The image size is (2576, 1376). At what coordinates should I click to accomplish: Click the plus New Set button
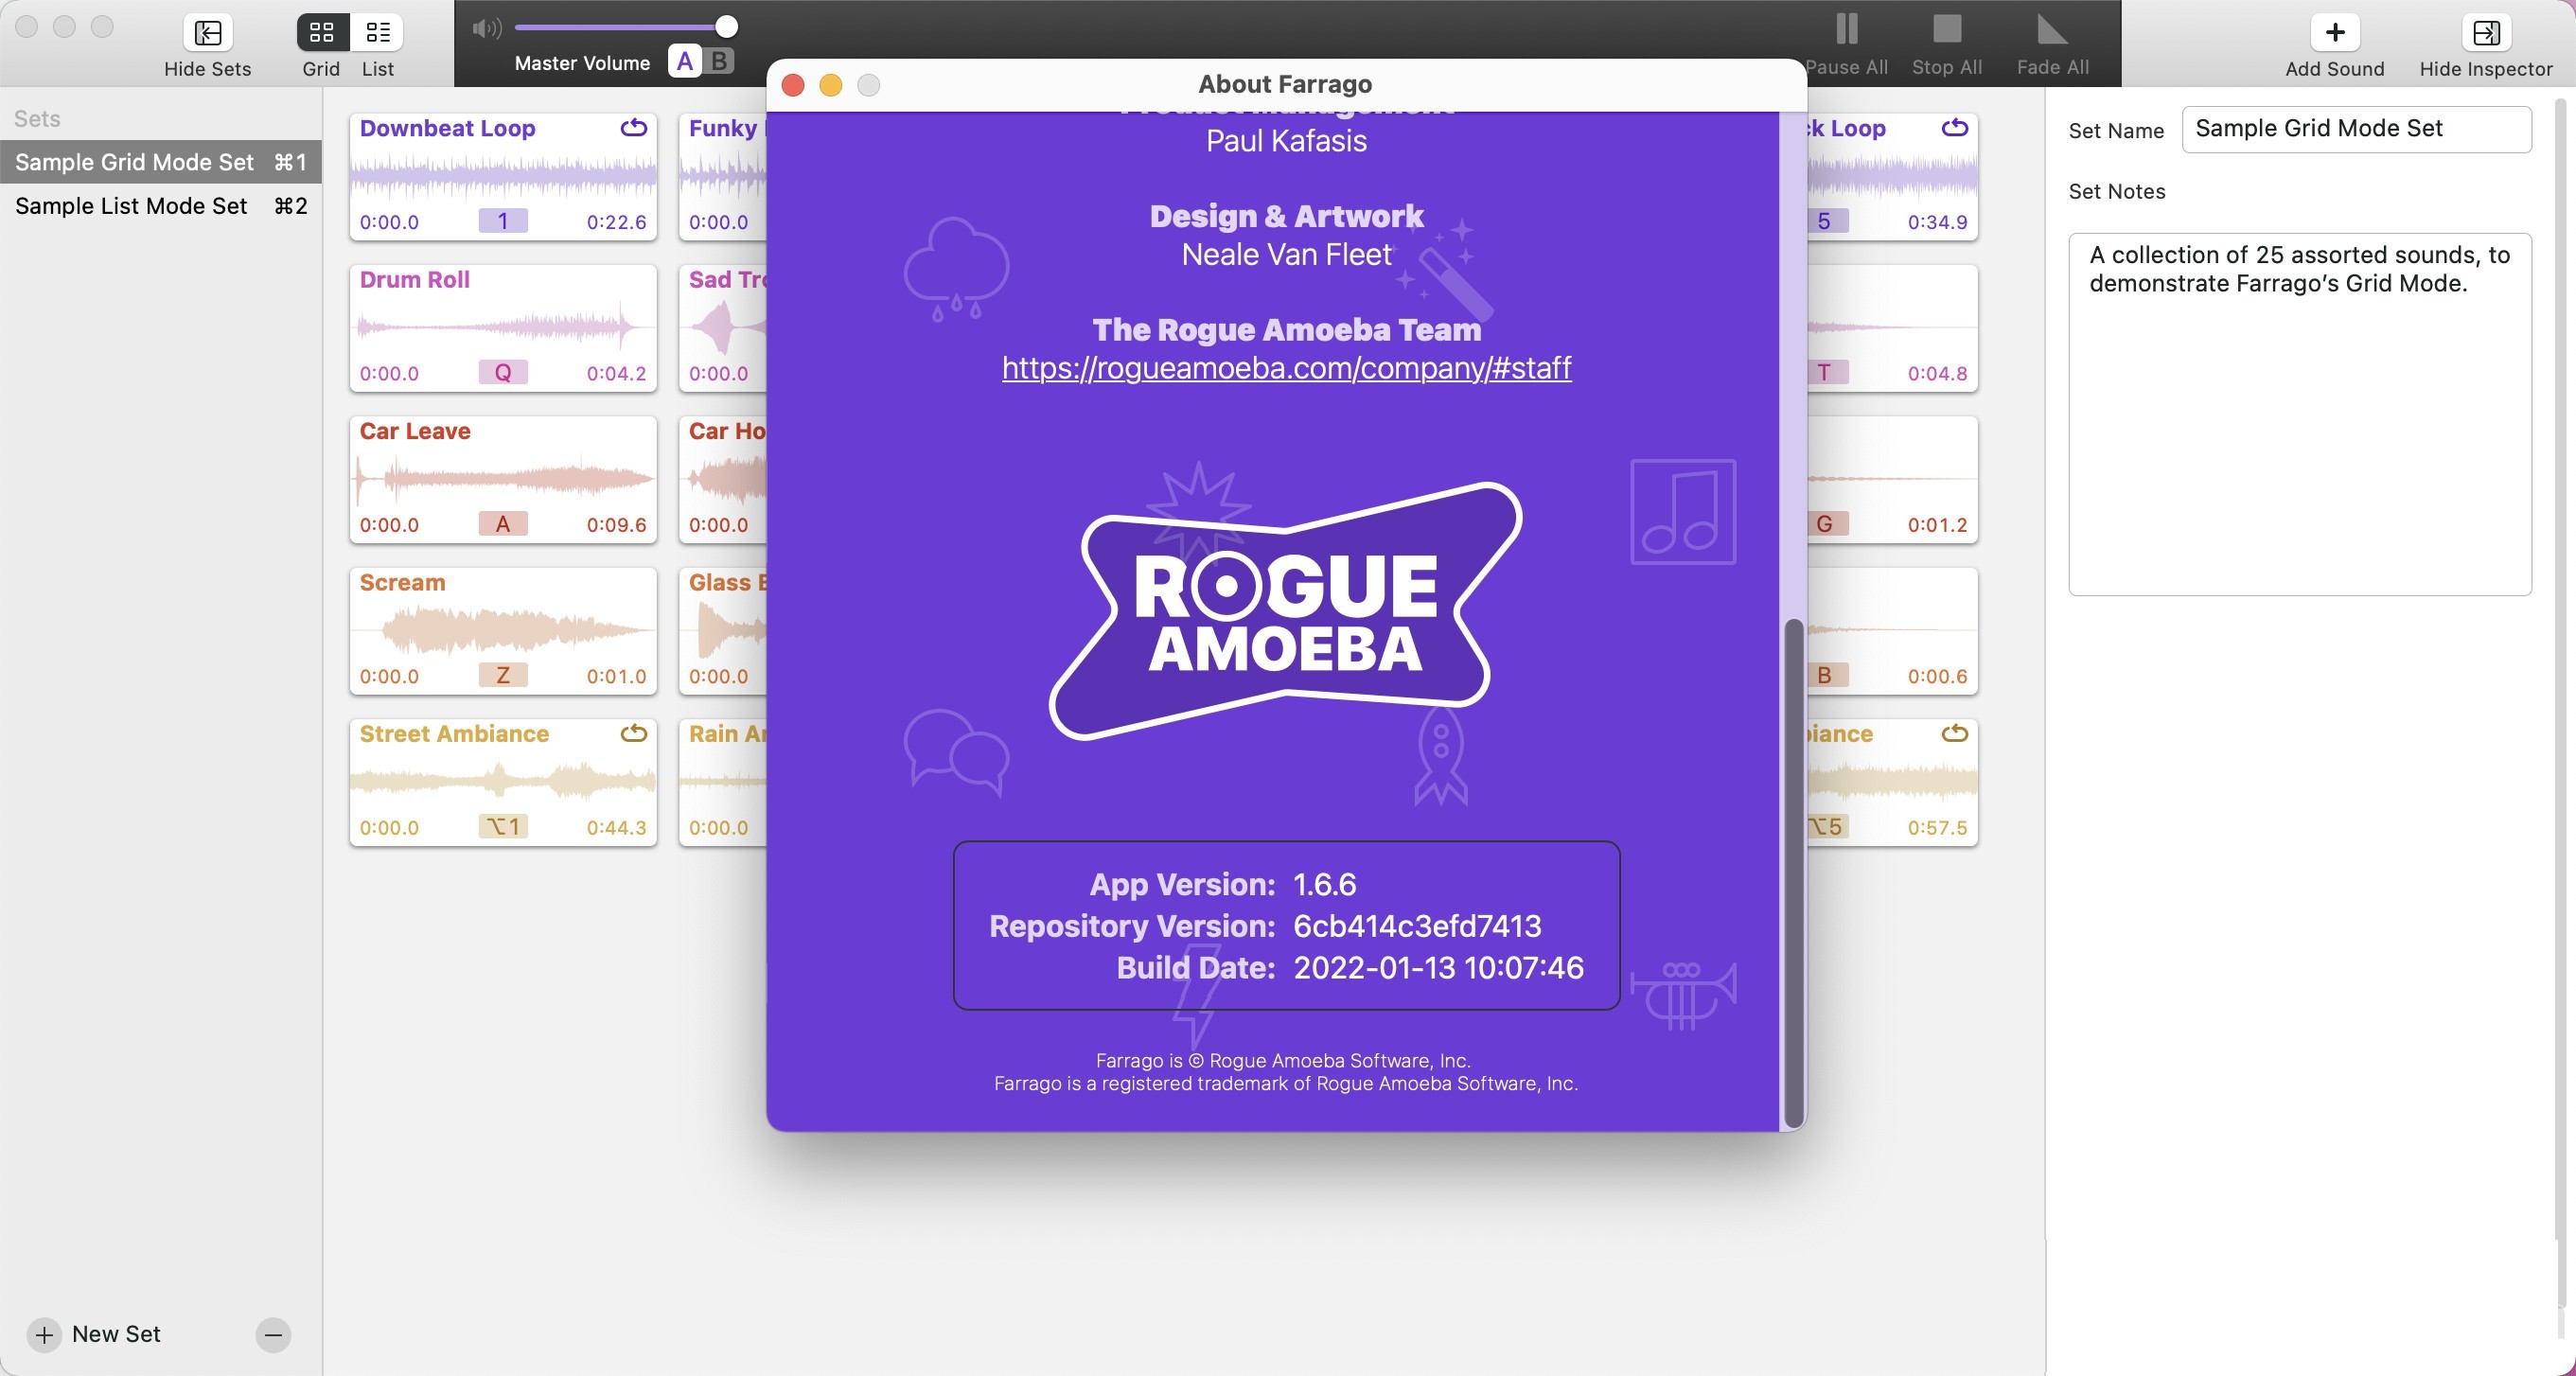(x=44, y=1334)
